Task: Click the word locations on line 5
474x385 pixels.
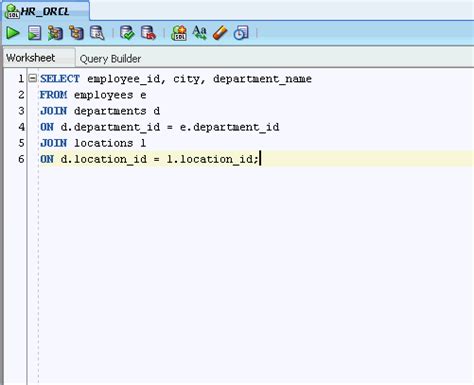Action: pos(104,143)
